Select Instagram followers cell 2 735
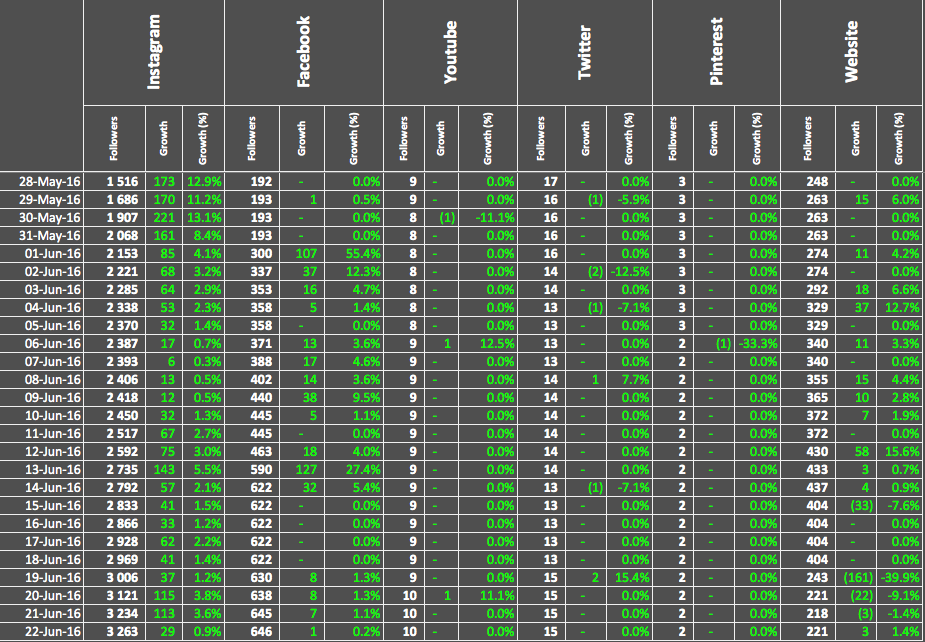Screen dimensions: 925x642 point(114,470)
